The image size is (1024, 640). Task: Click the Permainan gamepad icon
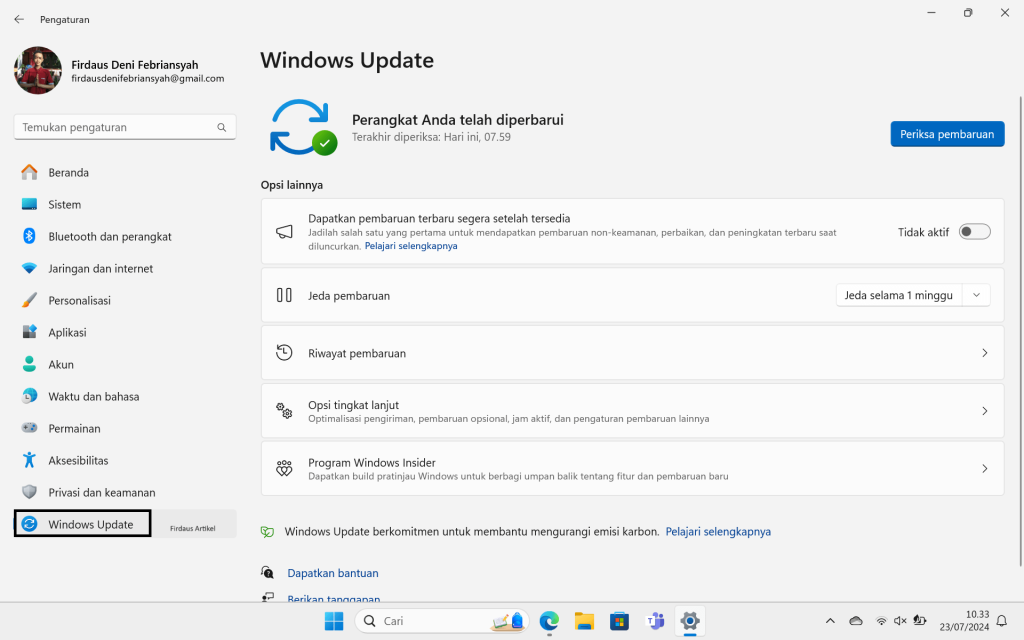(x=29, y=428)
